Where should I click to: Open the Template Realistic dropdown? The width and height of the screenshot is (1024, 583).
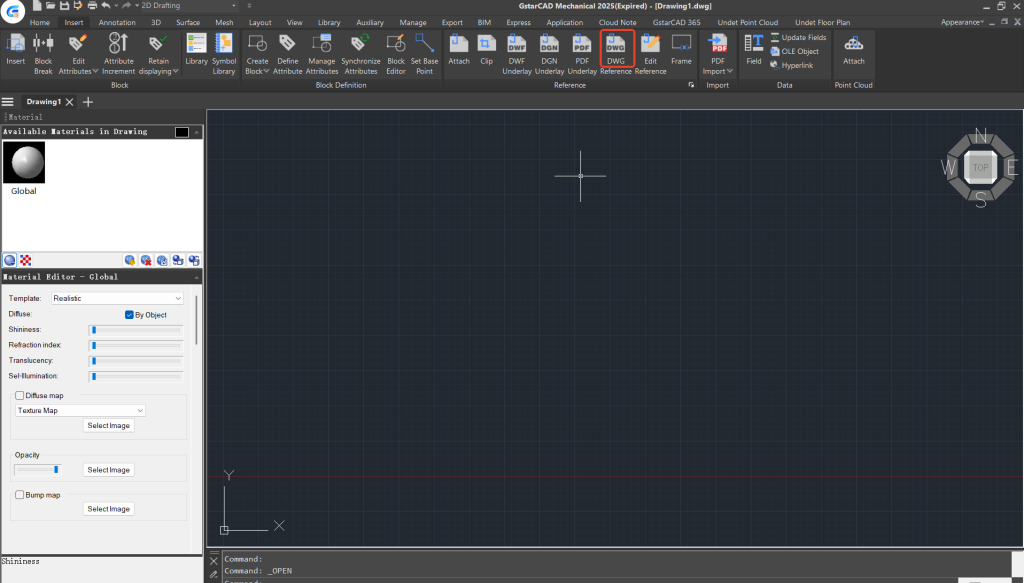[x=117, y=298]
